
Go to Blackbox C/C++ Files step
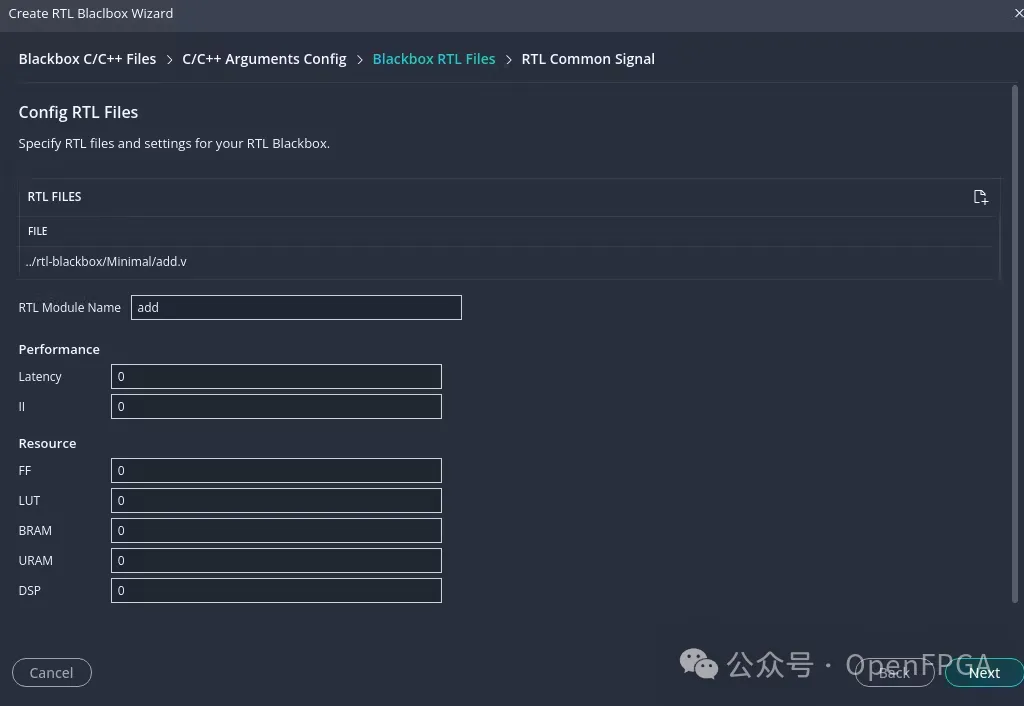(87, 59)
